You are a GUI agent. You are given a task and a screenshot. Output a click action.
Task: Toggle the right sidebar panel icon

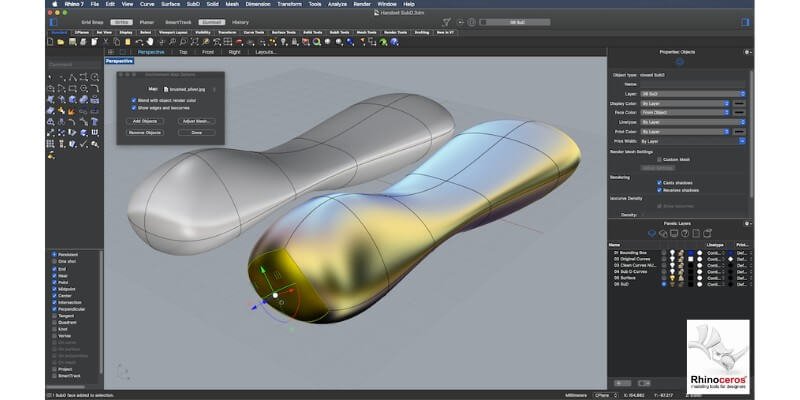point(745,22)
